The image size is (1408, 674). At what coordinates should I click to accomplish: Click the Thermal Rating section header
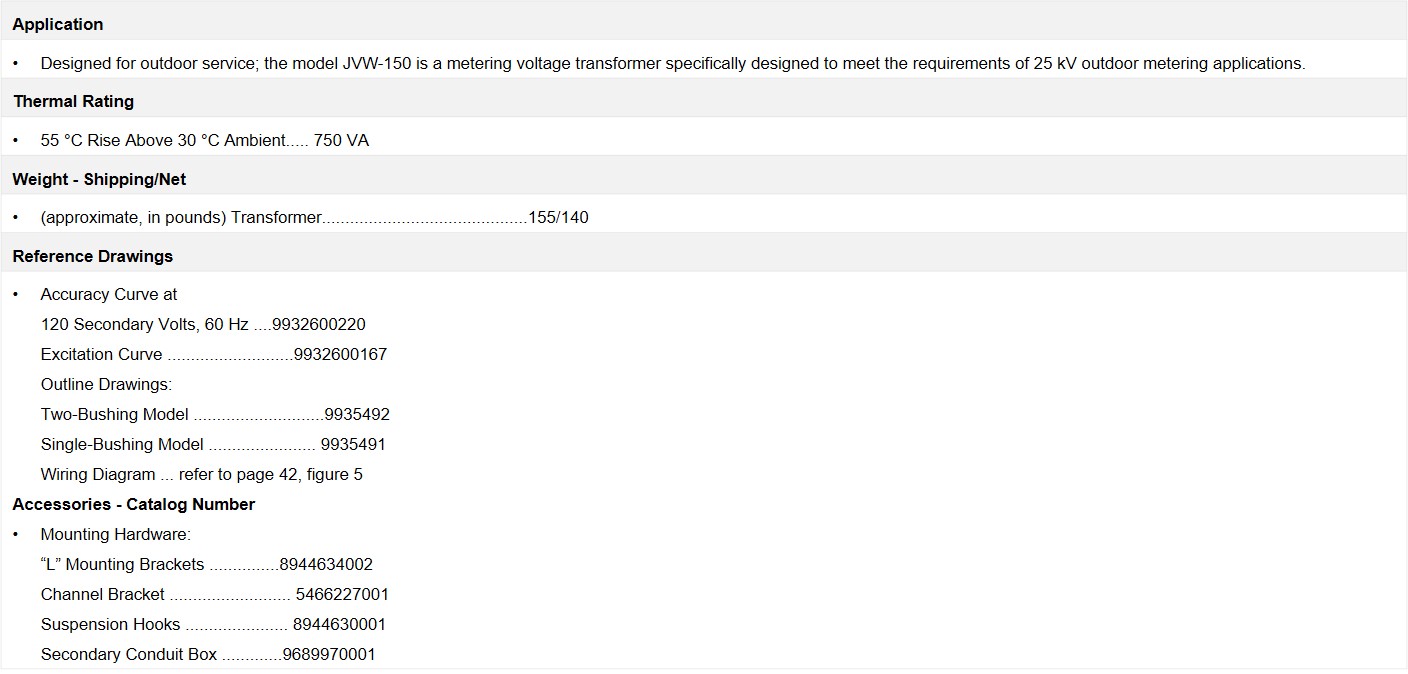73,101
